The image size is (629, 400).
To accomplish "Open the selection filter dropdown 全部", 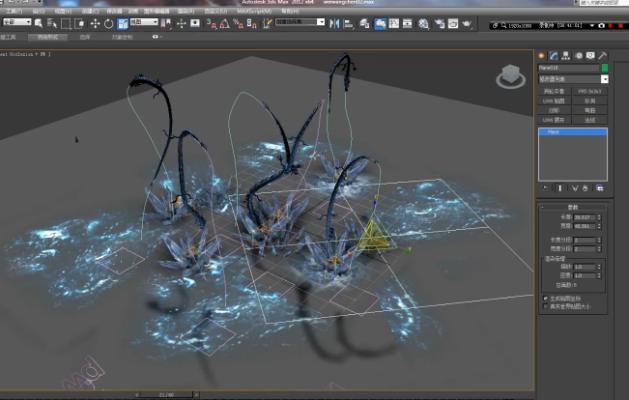I will [17, 22].
